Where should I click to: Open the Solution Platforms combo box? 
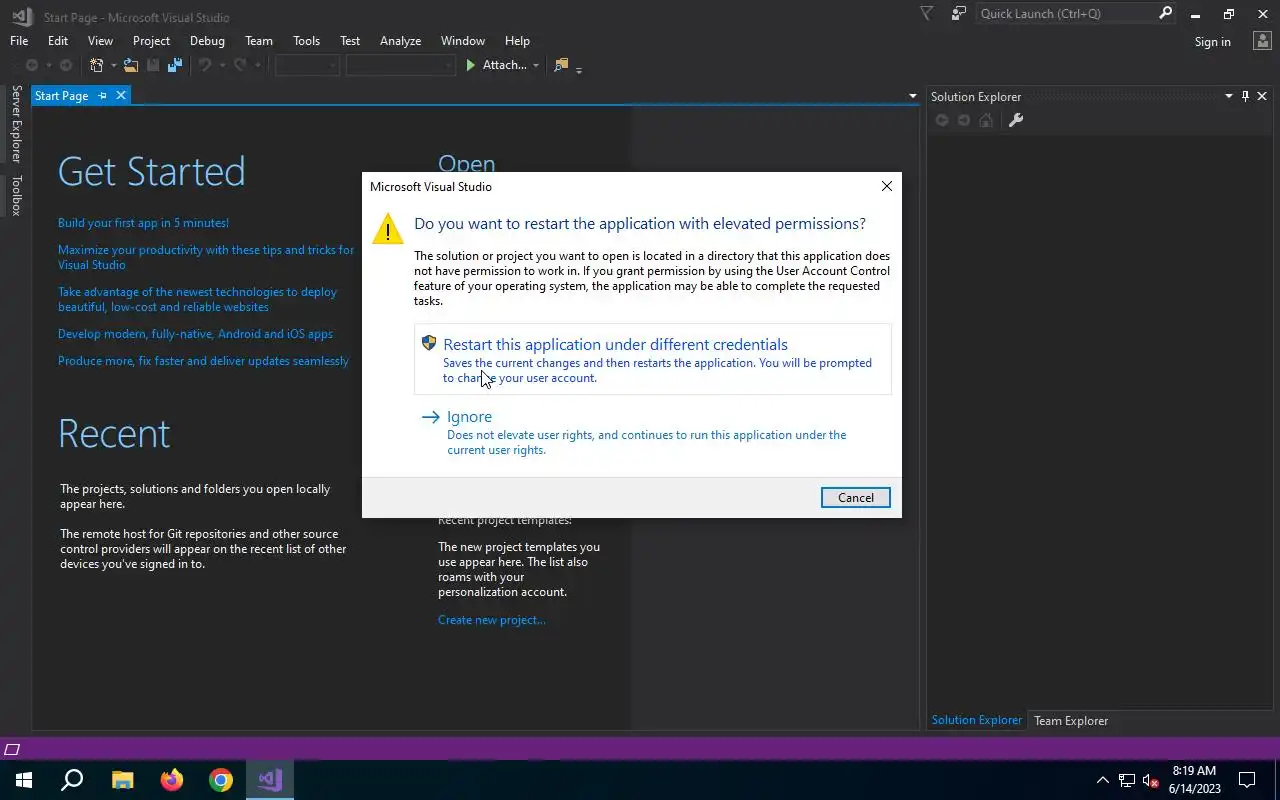point(400,65)
